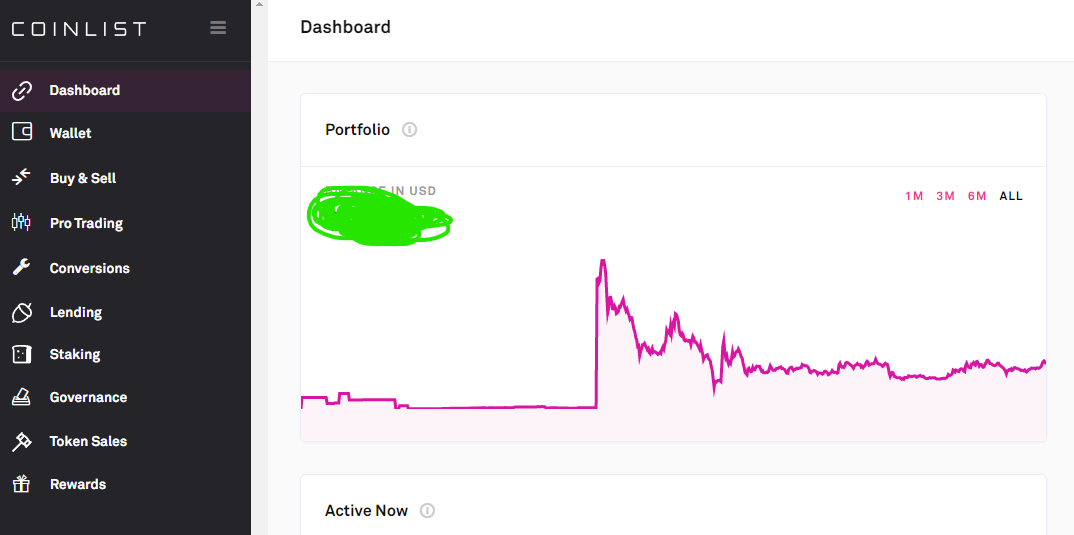This screenshot has width=1074, height=535.
Task: Go to the CoinList logo home
Action: [79, 29]
